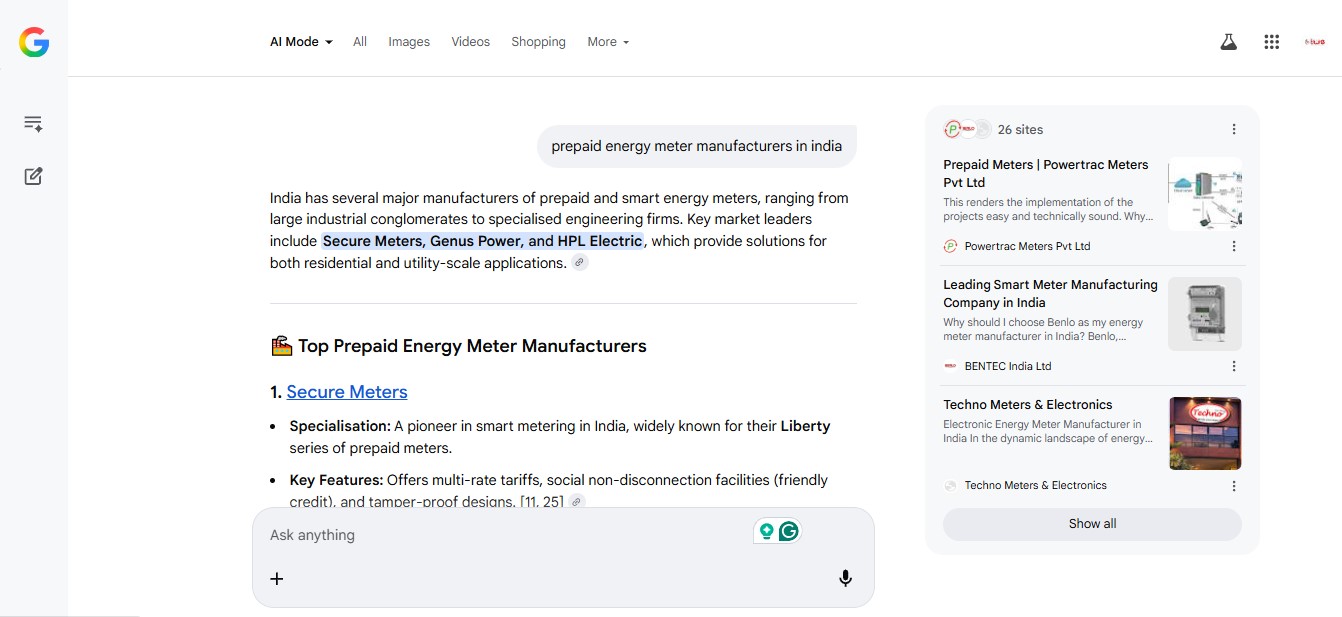The height and width of the screenshot is (617, 1342).
Task: Open the account profile avatar
Action: click(x=1314, y=42)
